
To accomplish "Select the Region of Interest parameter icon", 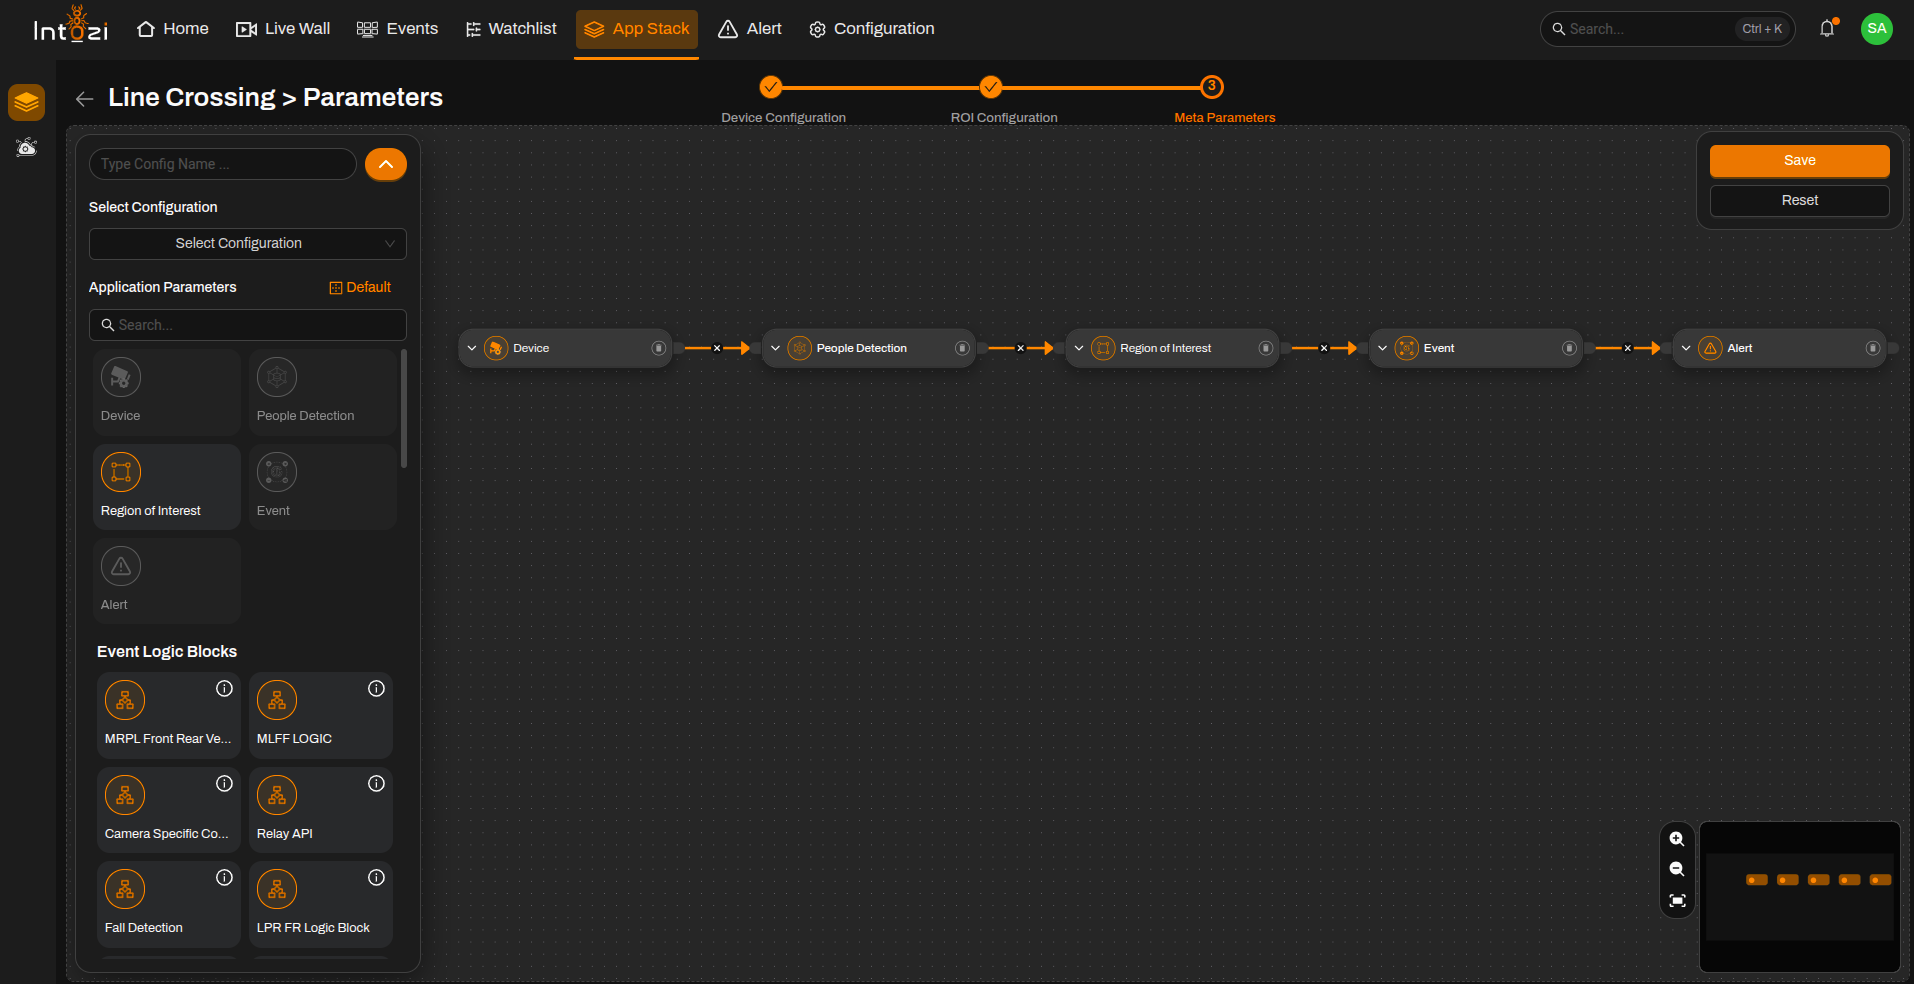I will (121, 472).
